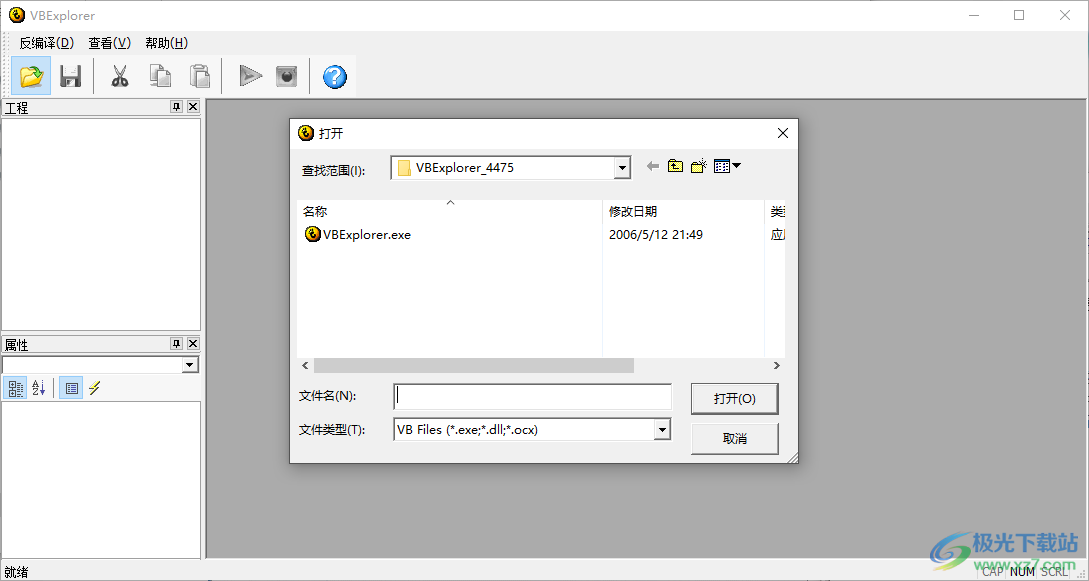Click the blue Help question mark icon
Screen dimensions: 1089x581
click(335, 76)
